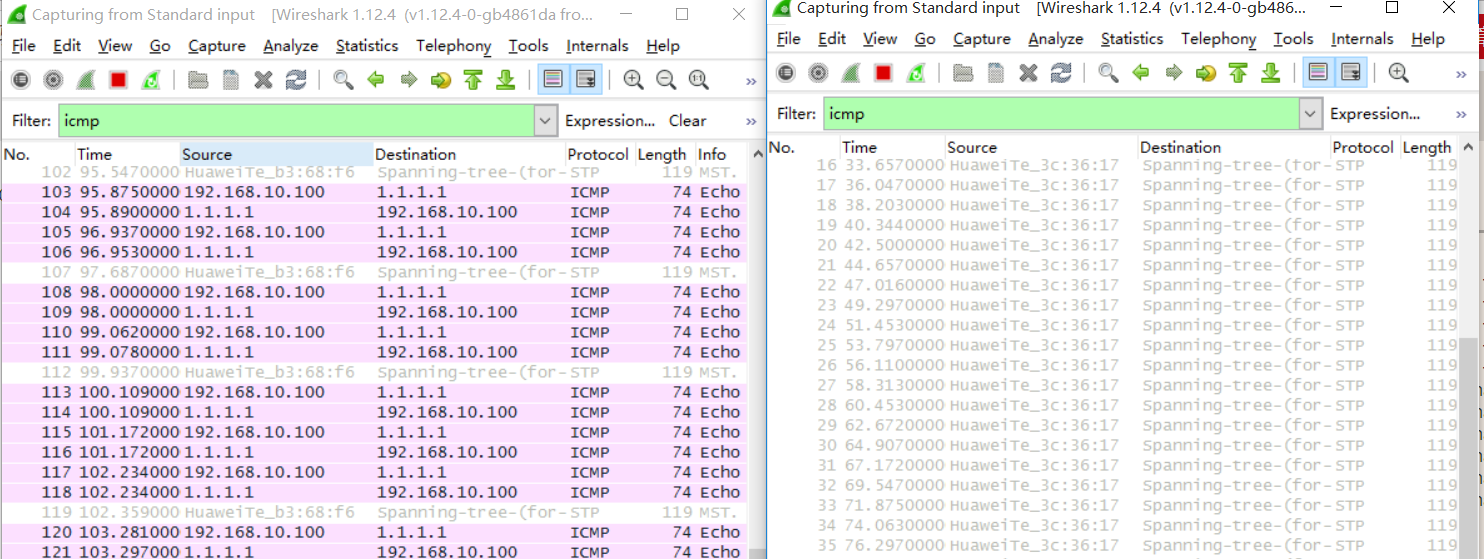Open Internals menu in right window
Screen dimensions: 1484x559
click(1362, 39)
